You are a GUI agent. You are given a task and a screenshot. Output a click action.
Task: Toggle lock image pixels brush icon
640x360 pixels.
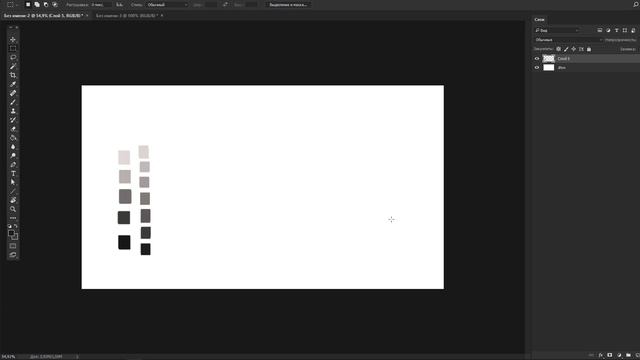566,49
